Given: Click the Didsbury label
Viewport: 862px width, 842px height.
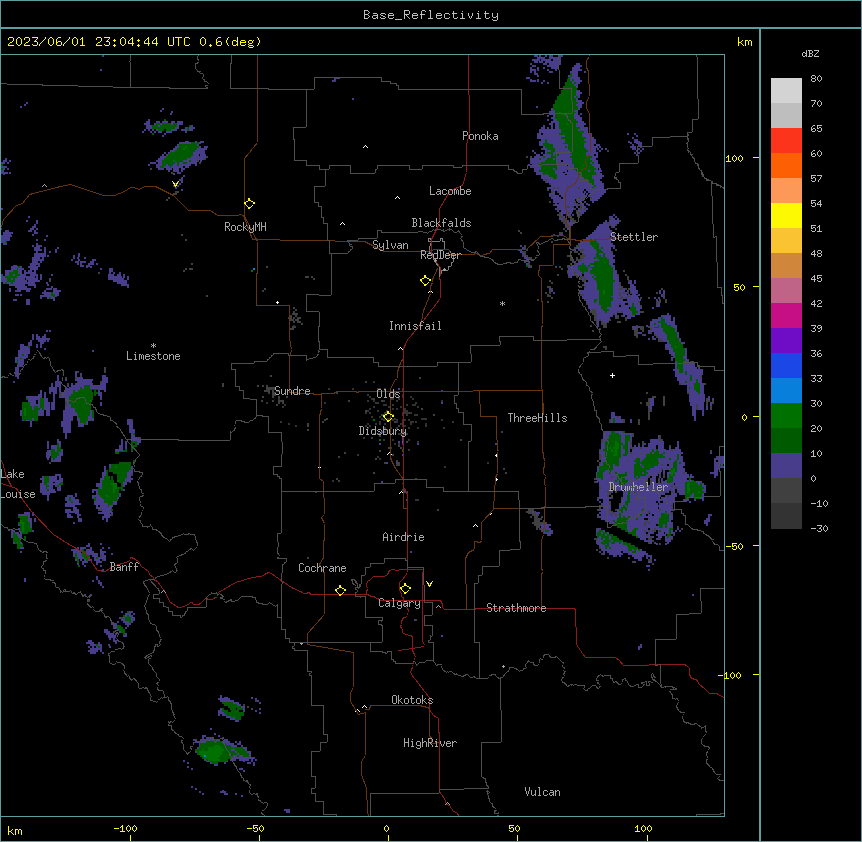Looking at the screenshot, I should tap(383, 431).
